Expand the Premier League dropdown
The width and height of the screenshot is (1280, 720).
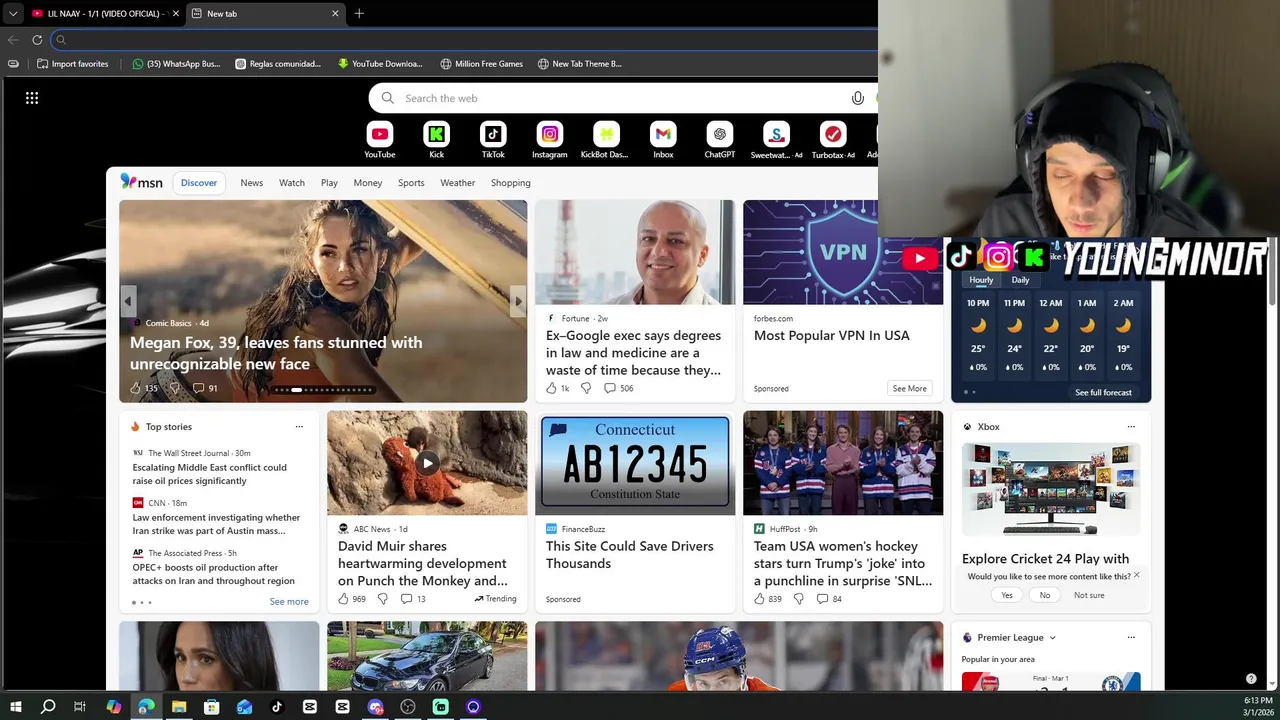click(x=1052, y=637)
